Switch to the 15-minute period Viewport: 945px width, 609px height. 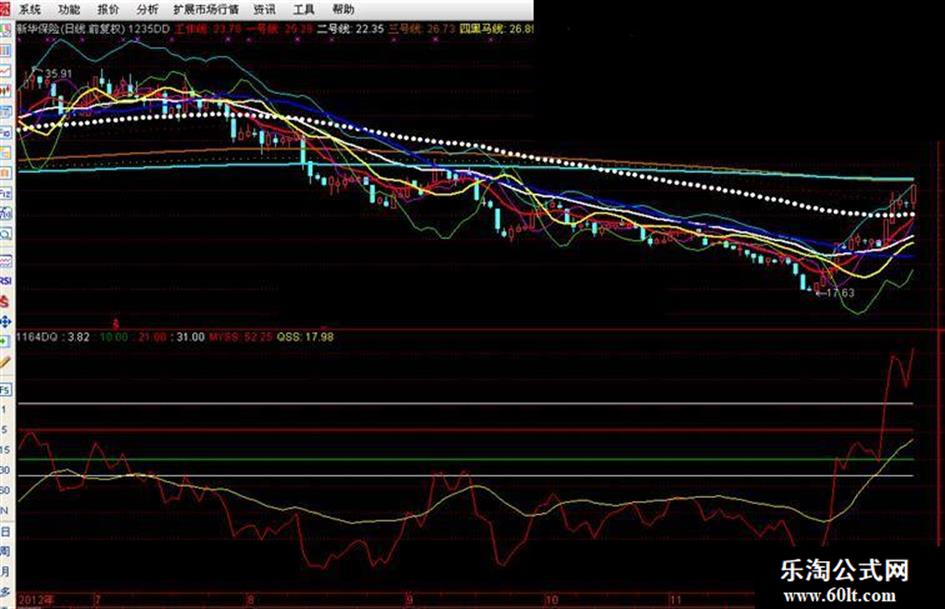5,450
